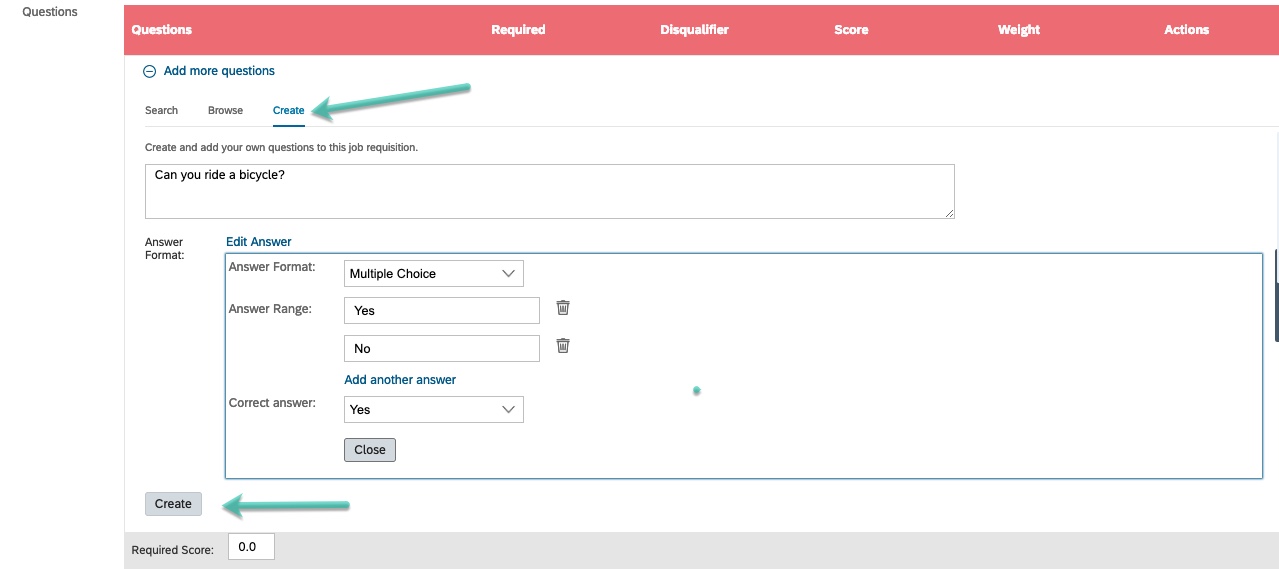Click the Weight column header

pyautogui.click(x=1018, y=30)
